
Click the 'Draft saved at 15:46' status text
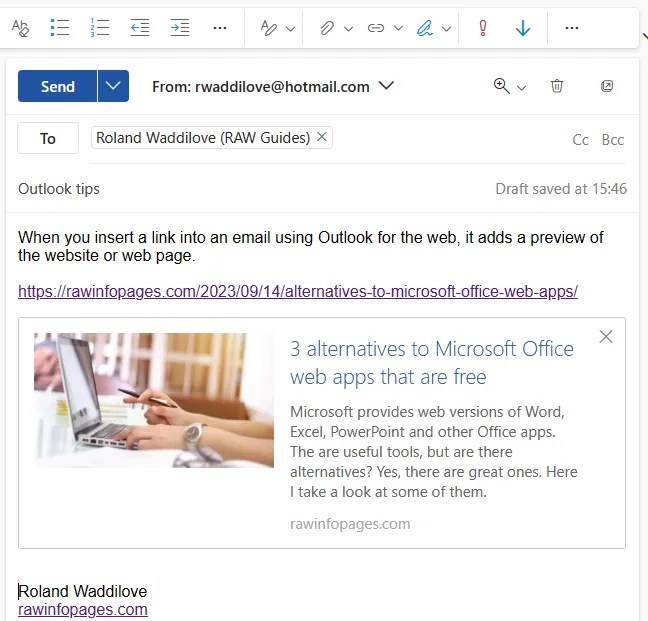click(561, 189)
